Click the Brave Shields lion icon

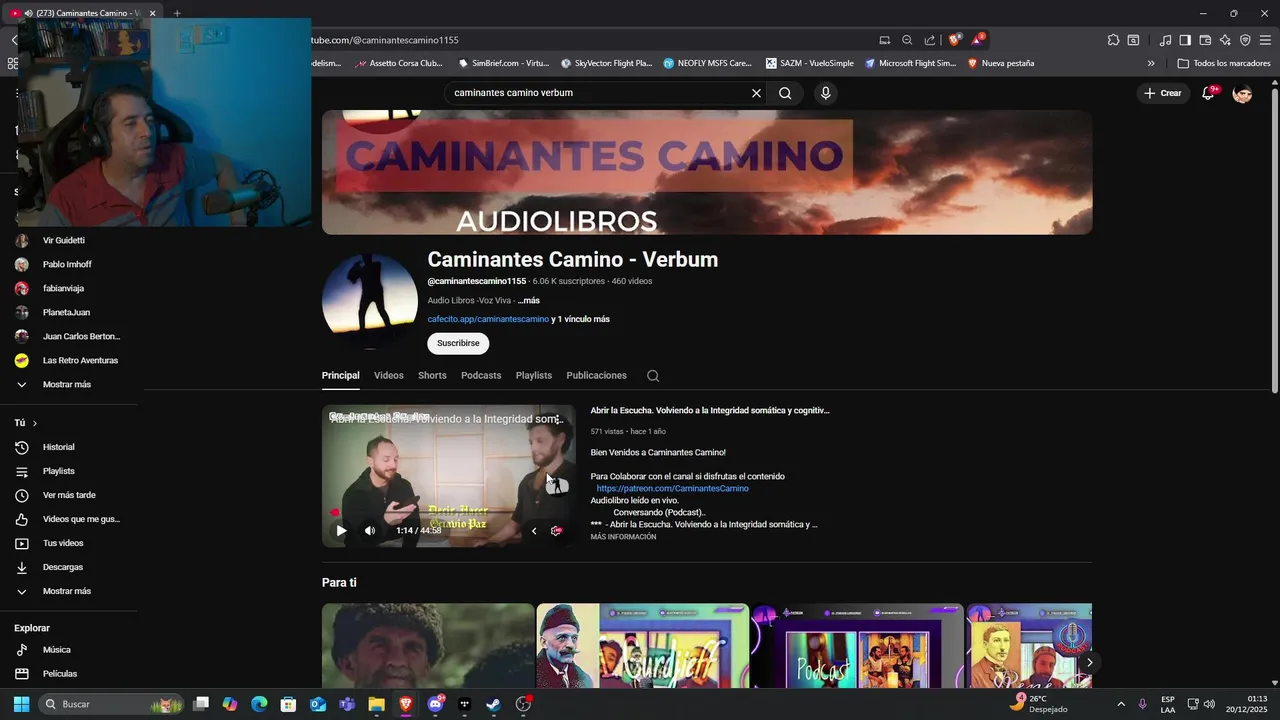(954, 40)
